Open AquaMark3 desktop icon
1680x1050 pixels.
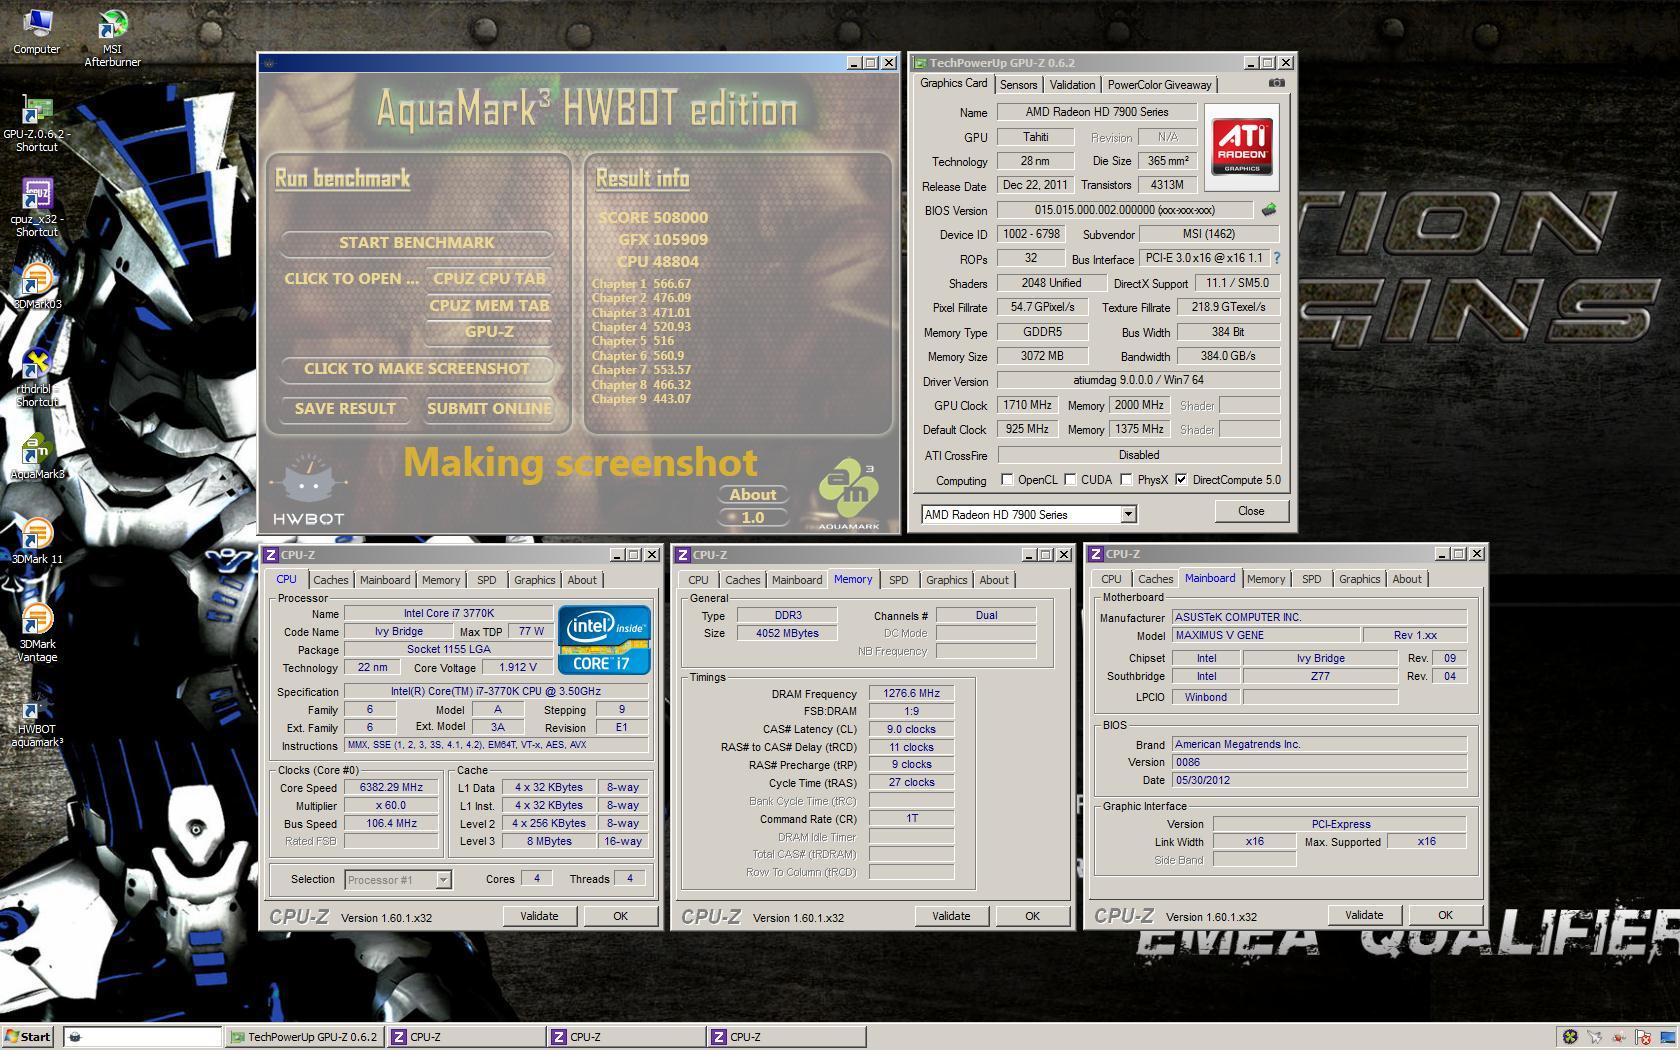coord(36,457)
